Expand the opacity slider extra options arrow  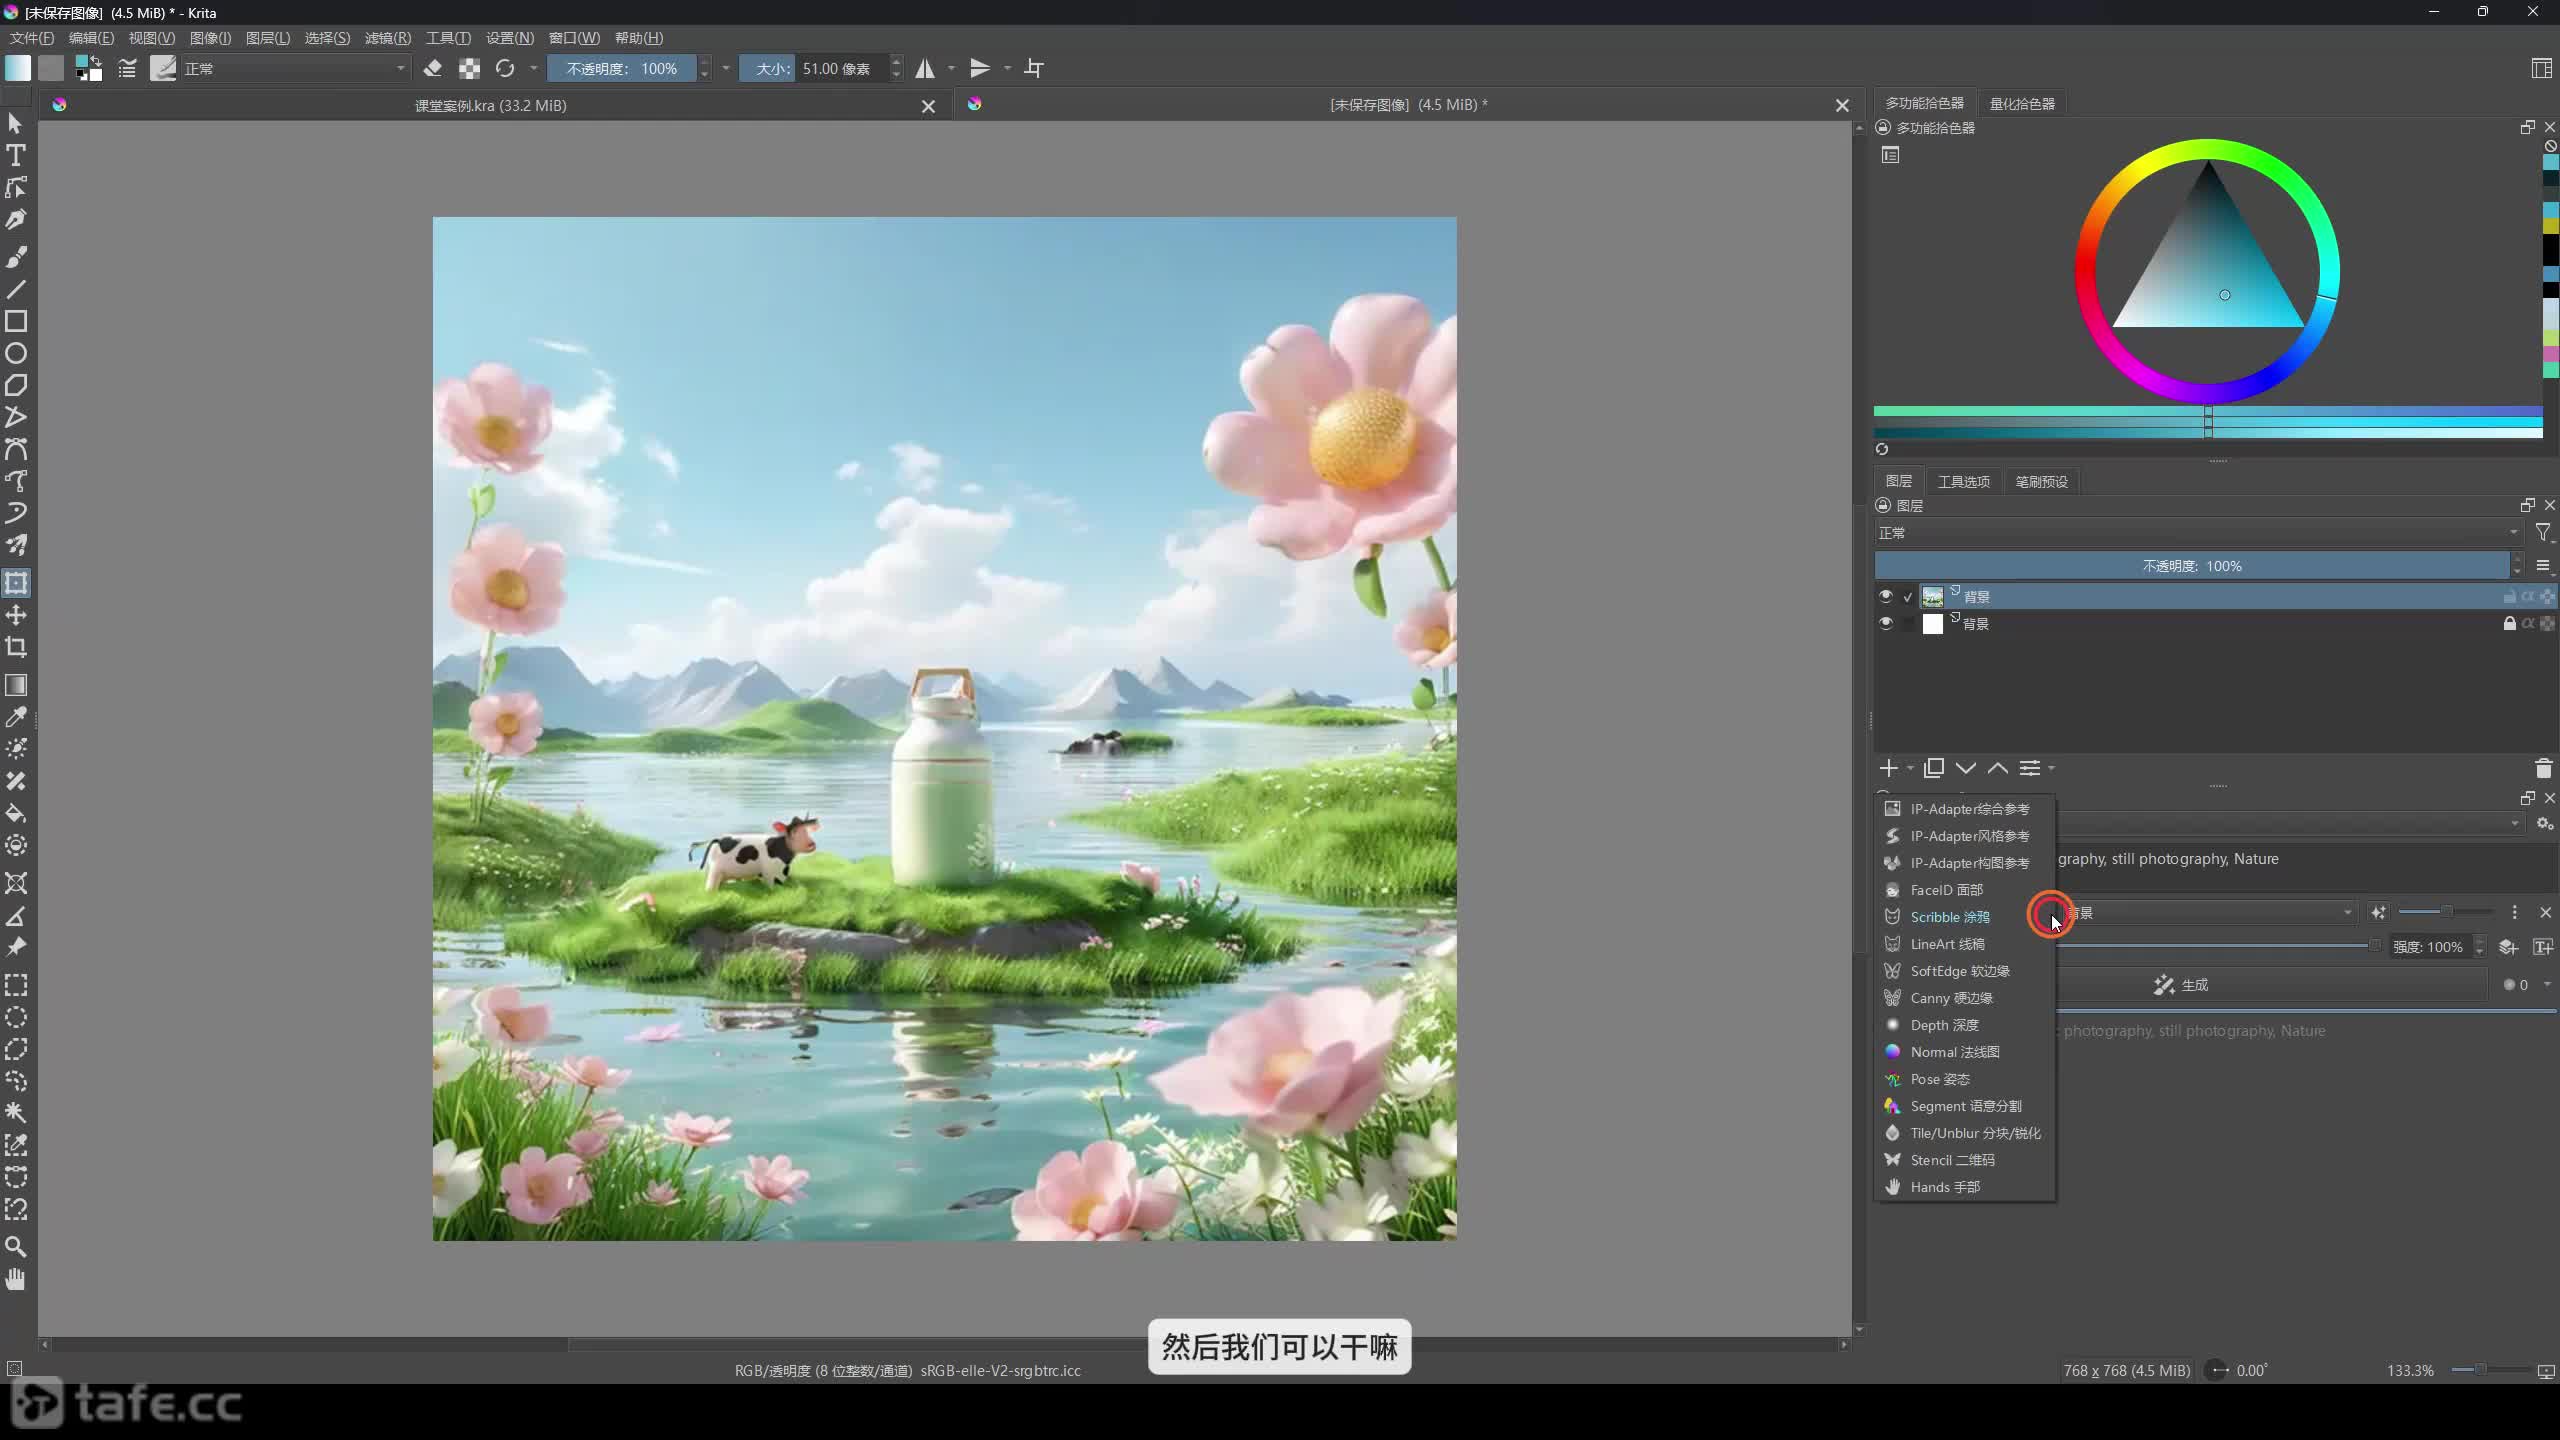point(726,68)
